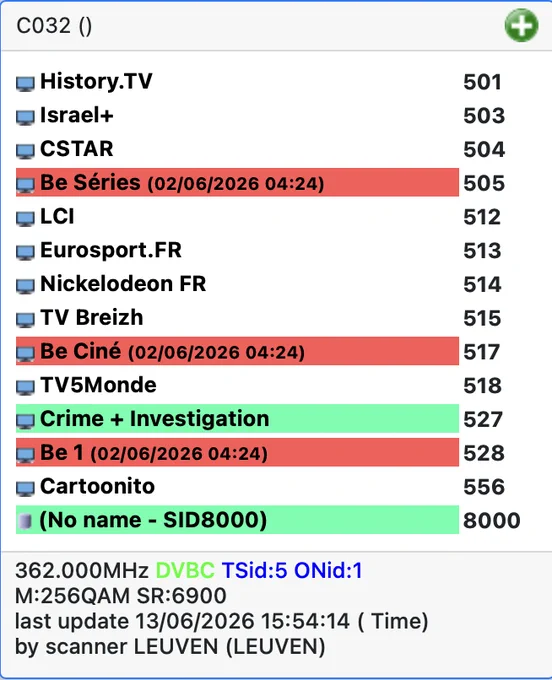Click service ID 8000 number

pyautogui.click(x=491, y=520)
